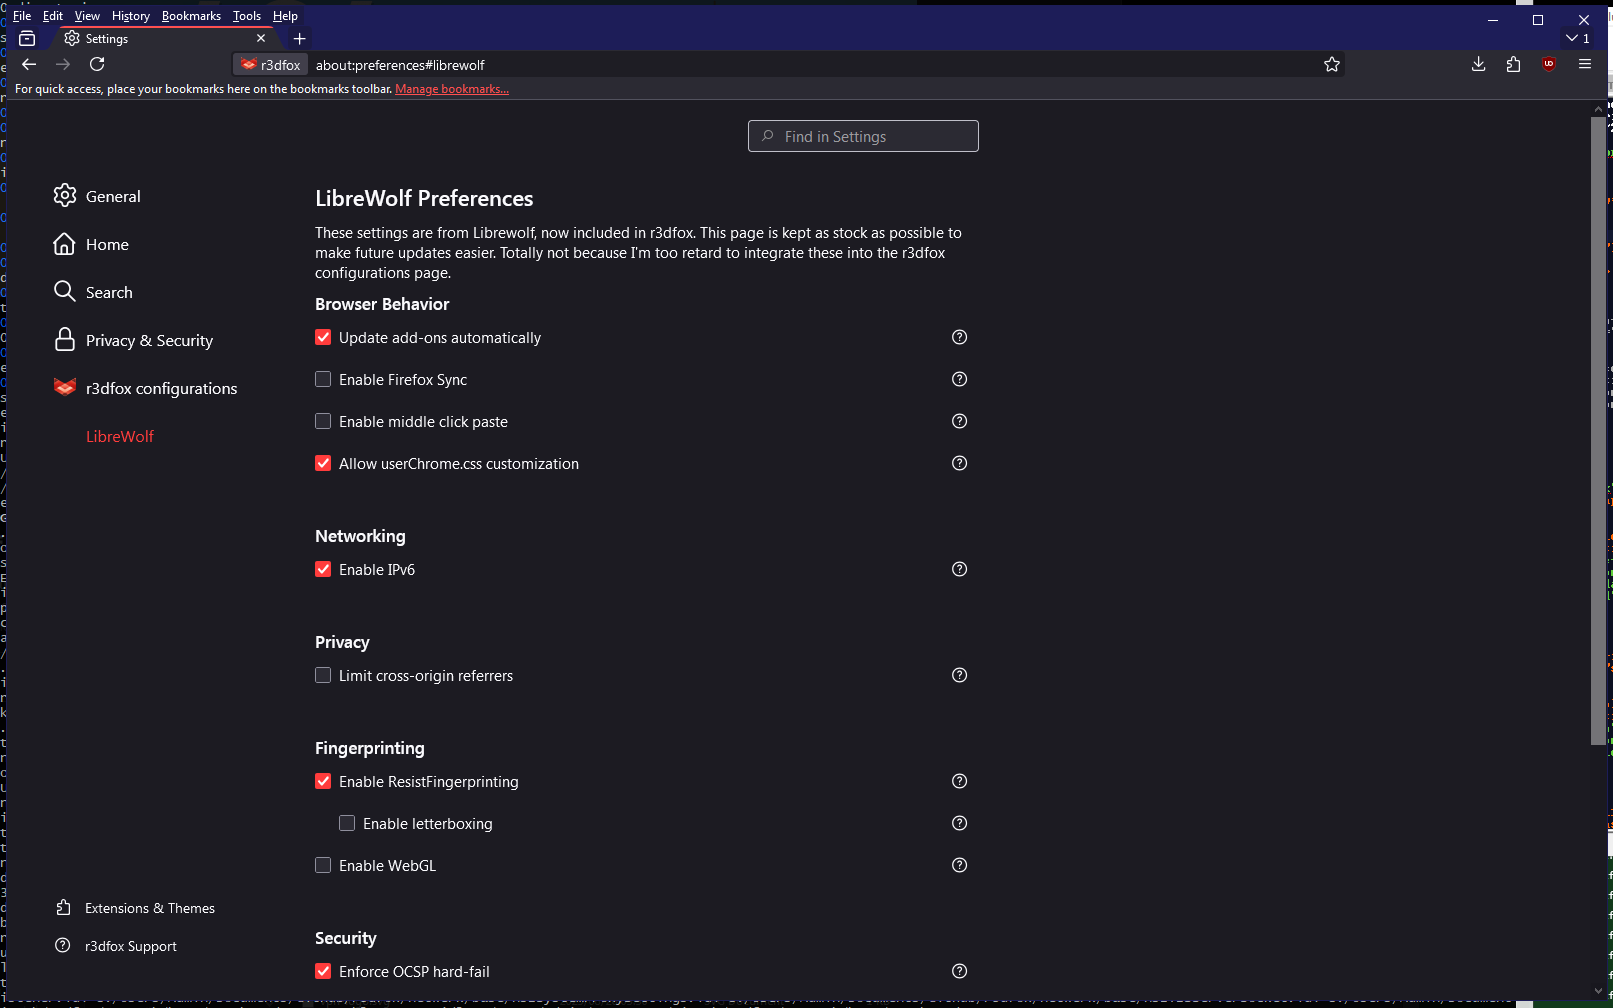Reload the current page
This screenshot has width=1613, height=1008.
point(97,64)
